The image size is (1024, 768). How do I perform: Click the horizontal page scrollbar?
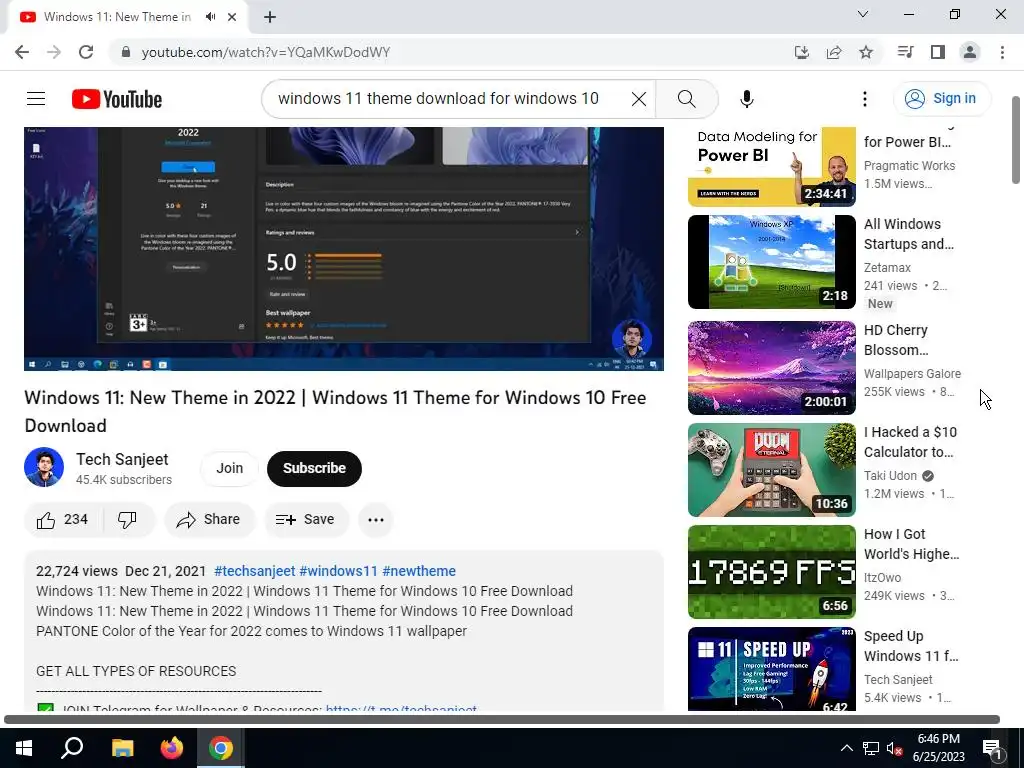(x=502, y=719)
